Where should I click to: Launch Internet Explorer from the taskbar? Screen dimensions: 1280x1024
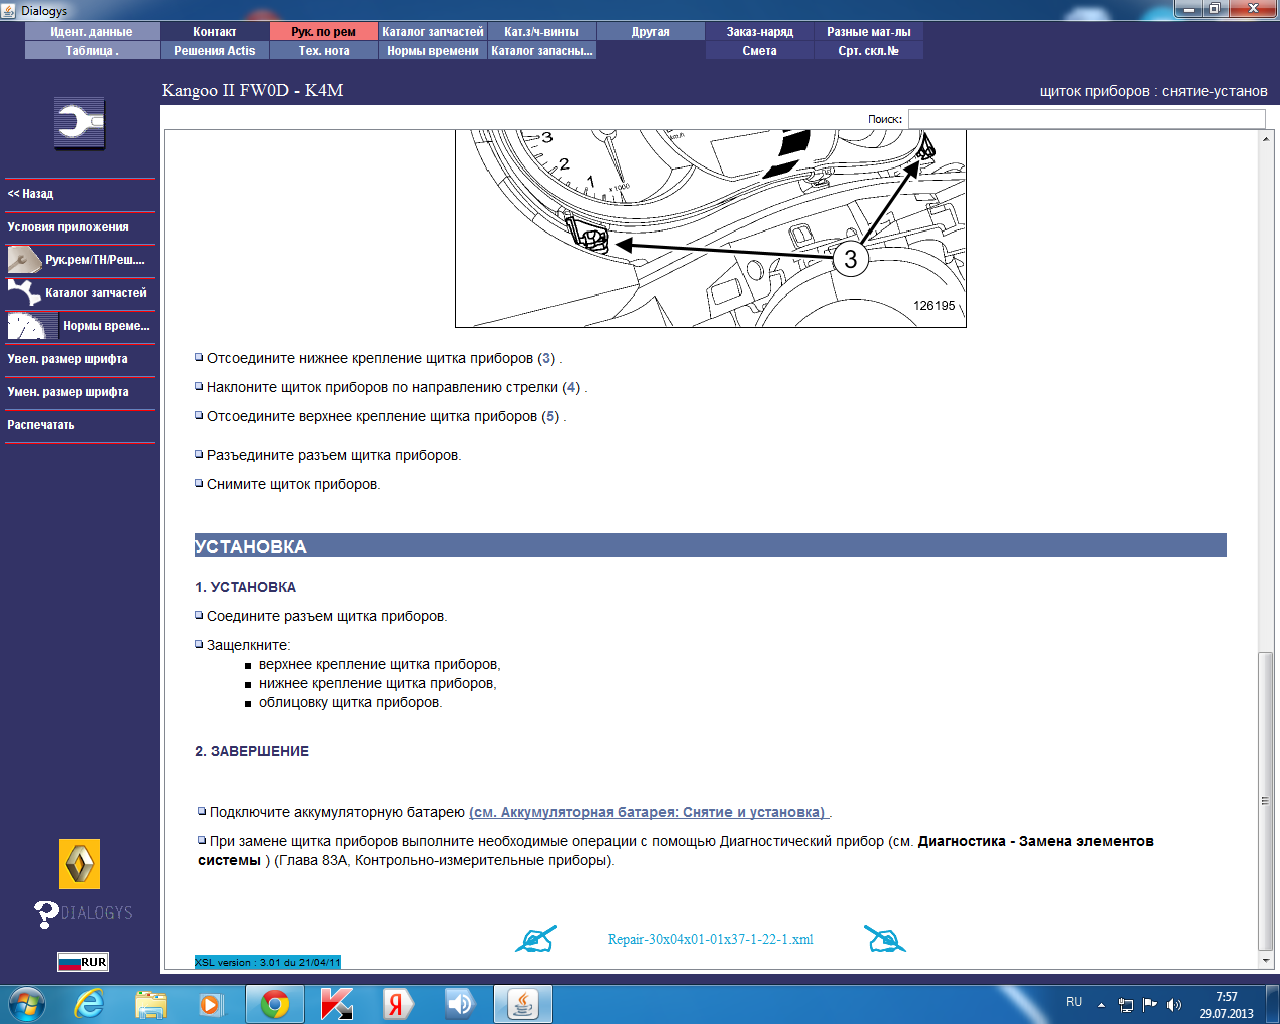click(90, 1004)
